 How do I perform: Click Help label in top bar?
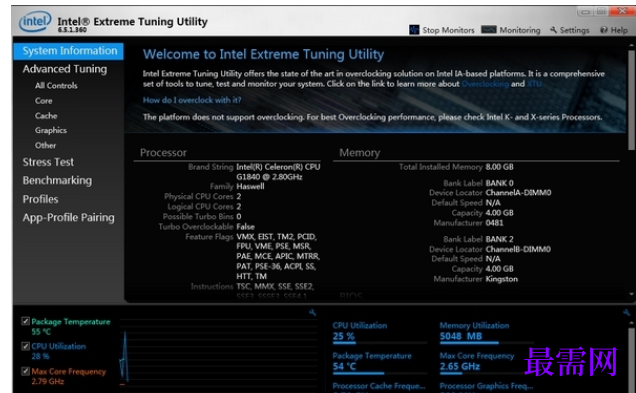pos(619,30)
